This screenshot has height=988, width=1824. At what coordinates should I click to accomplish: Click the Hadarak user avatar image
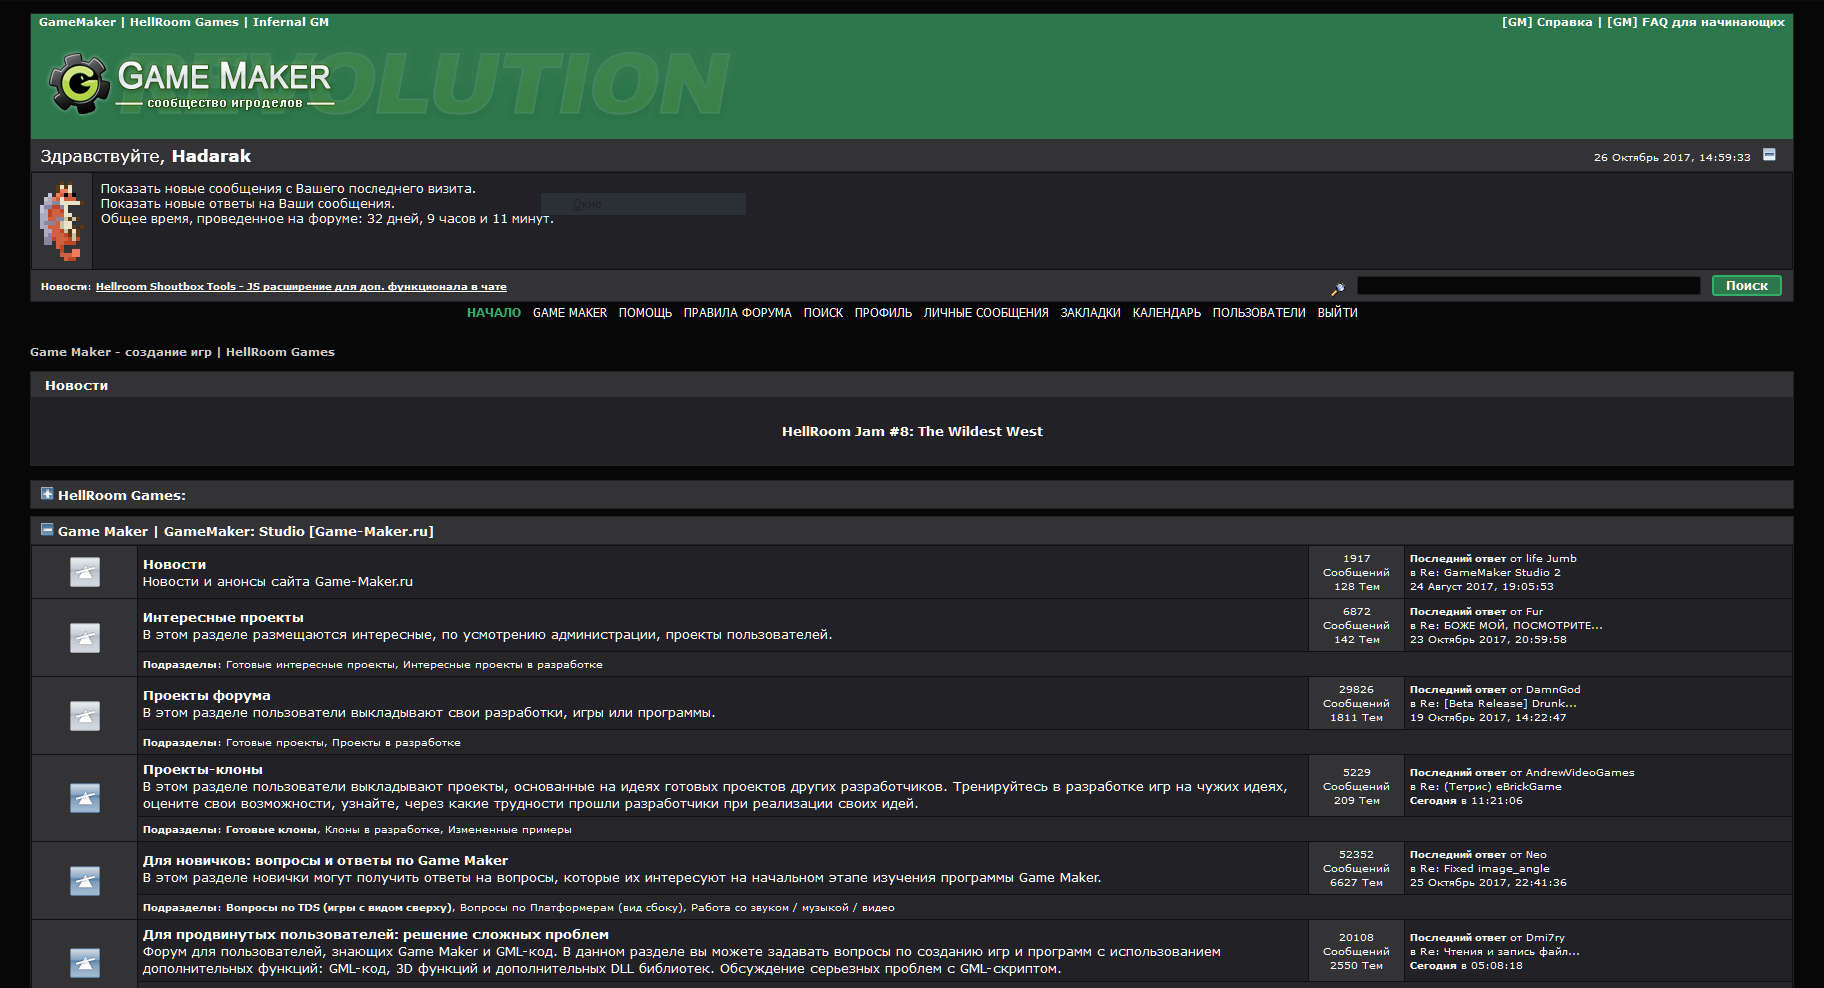pyautogui.click(x=61, y=222)
